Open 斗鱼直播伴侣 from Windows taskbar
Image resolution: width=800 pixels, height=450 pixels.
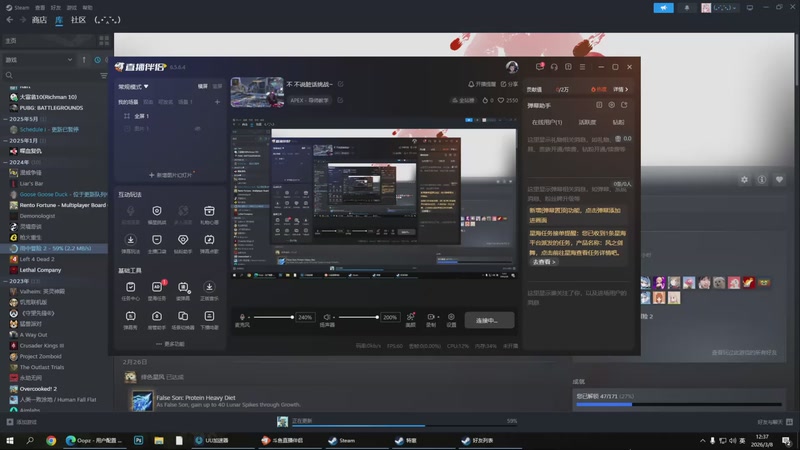tap(283, 440)
